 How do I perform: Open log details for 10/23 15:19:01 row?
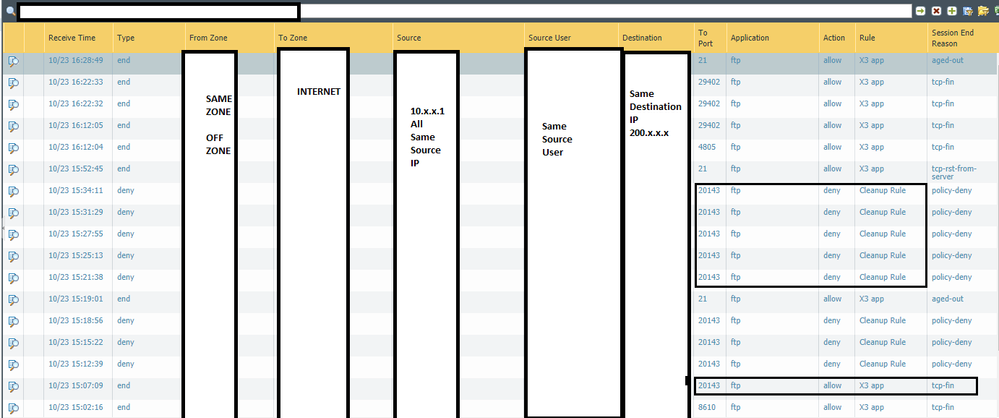coord(13,299)
